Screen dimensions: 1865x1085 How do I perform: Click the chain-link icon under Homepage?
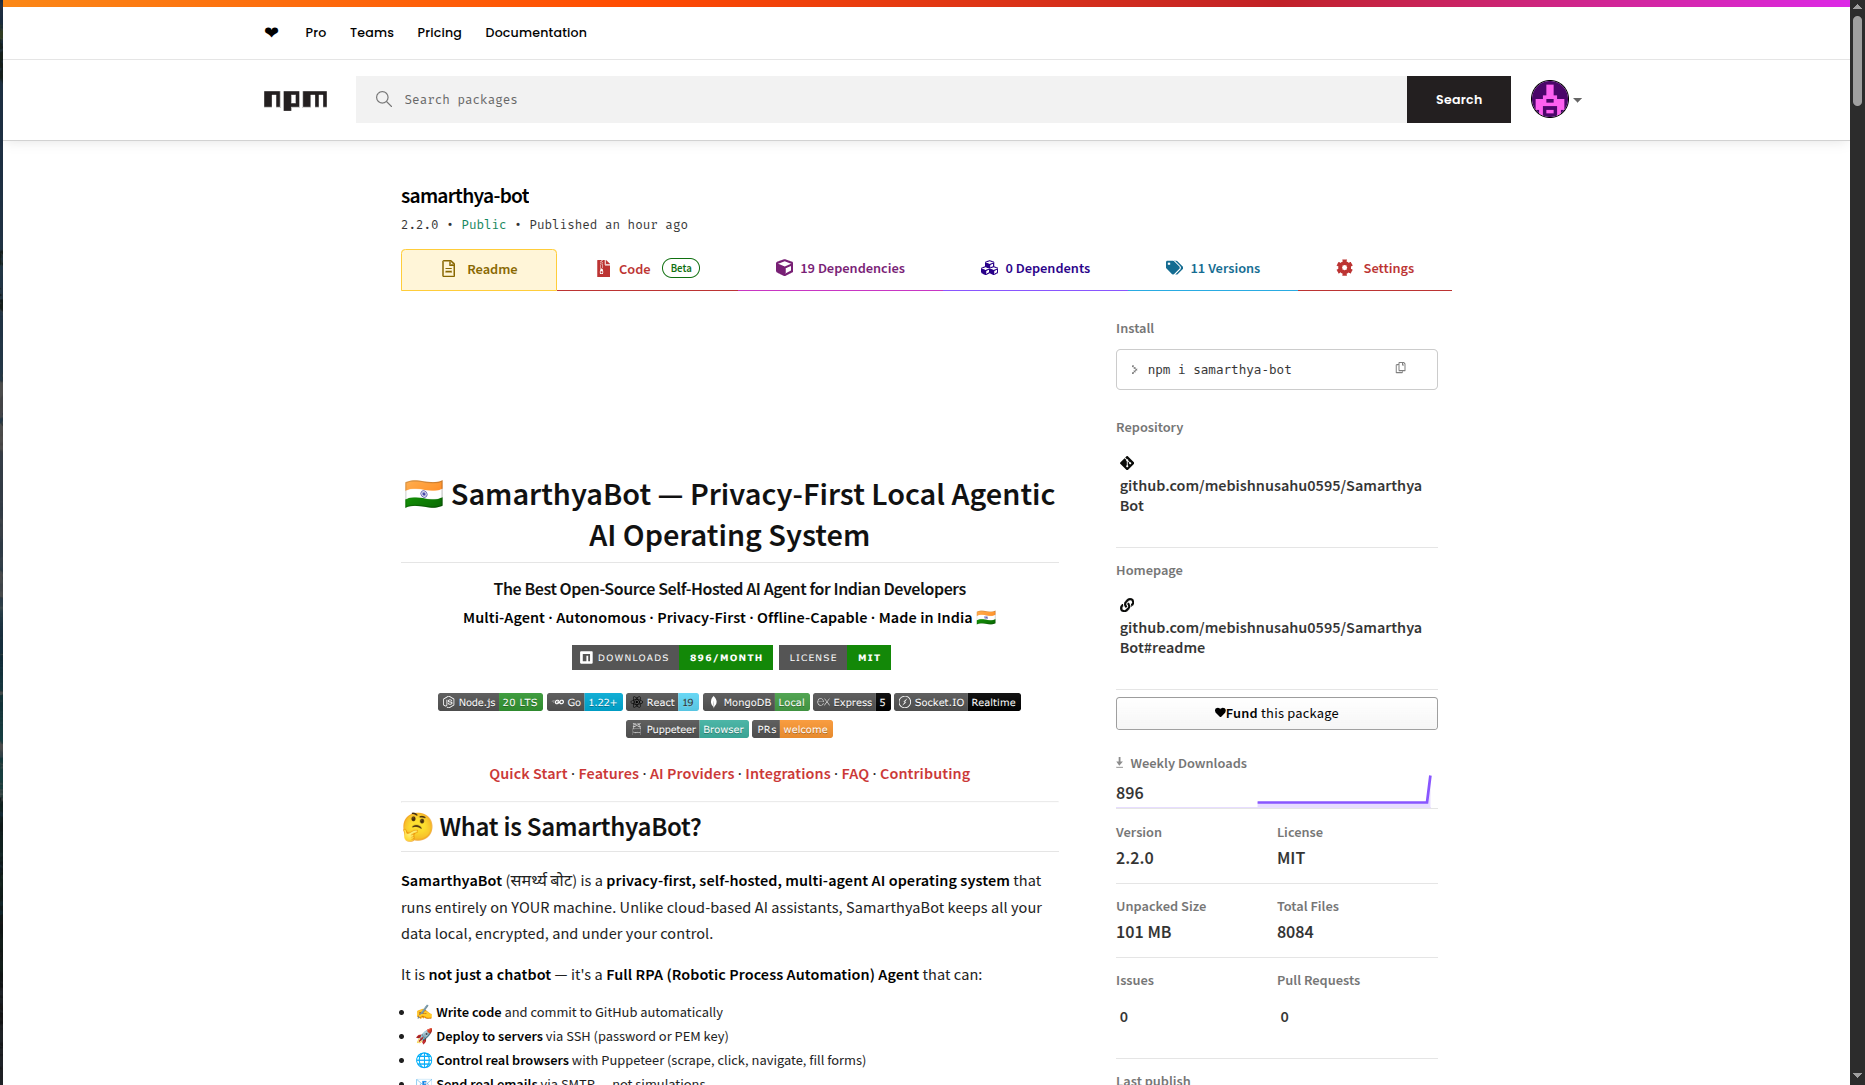[1126, 605]
